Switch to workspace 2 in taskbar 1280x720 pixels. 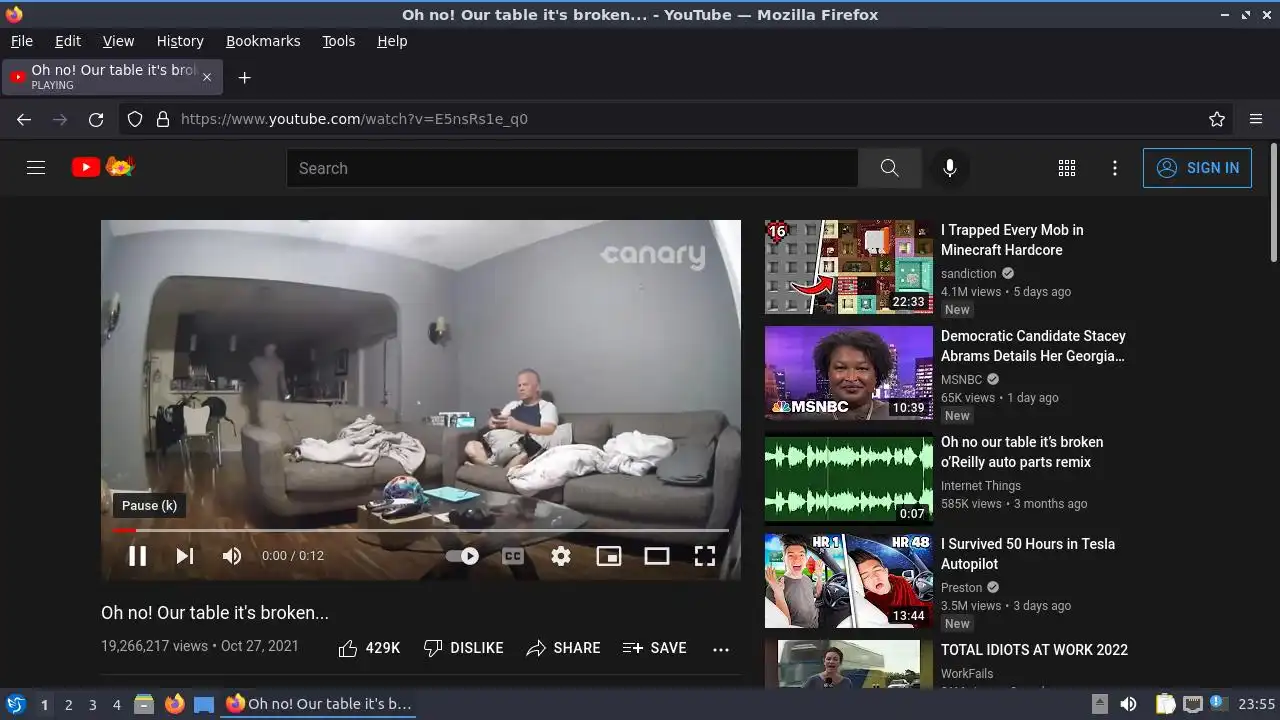68,704
